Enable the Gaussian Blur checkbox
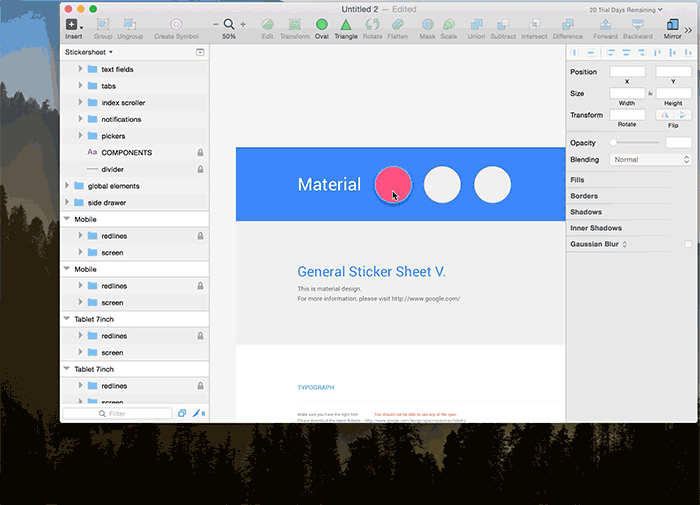Viewport: 700px width, 505px height. 687,244
